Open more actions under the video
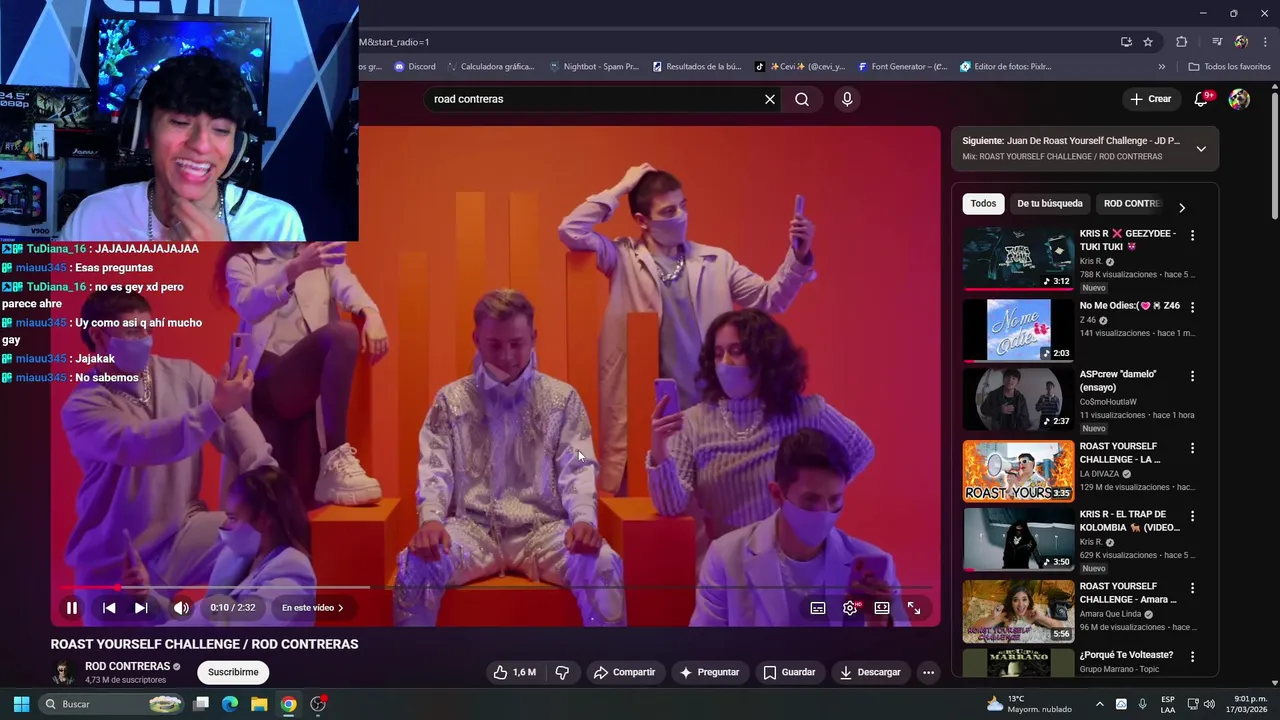1280x720 pixels. [x=928, y=672]
